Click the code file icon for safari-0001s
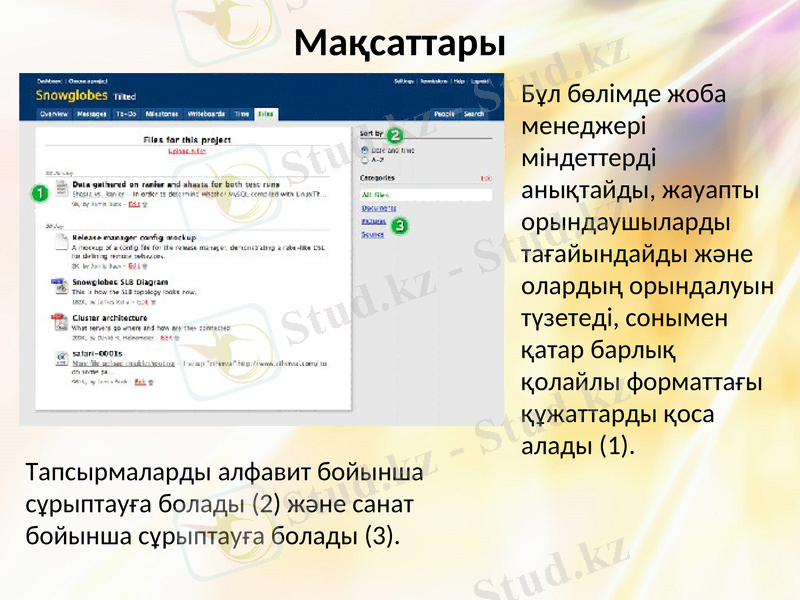This screenshot has width=800, height=600. click(x=60, y=355)
